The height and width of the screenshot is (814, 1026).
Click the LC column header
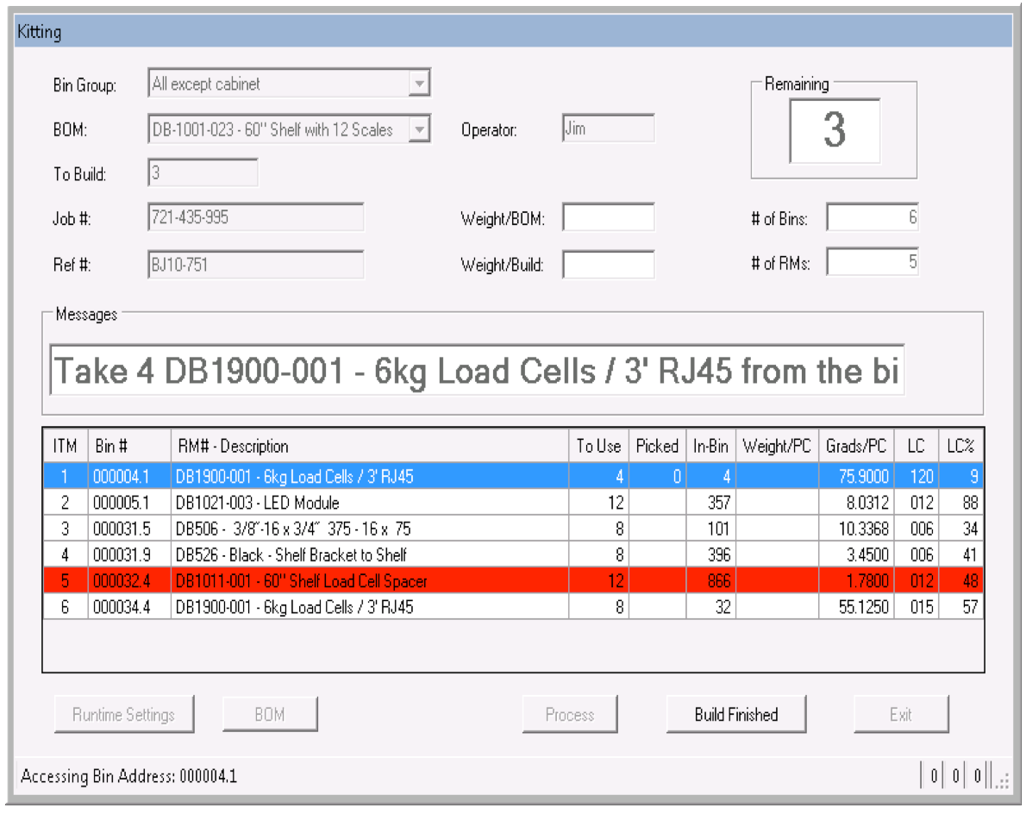[915, 446]
